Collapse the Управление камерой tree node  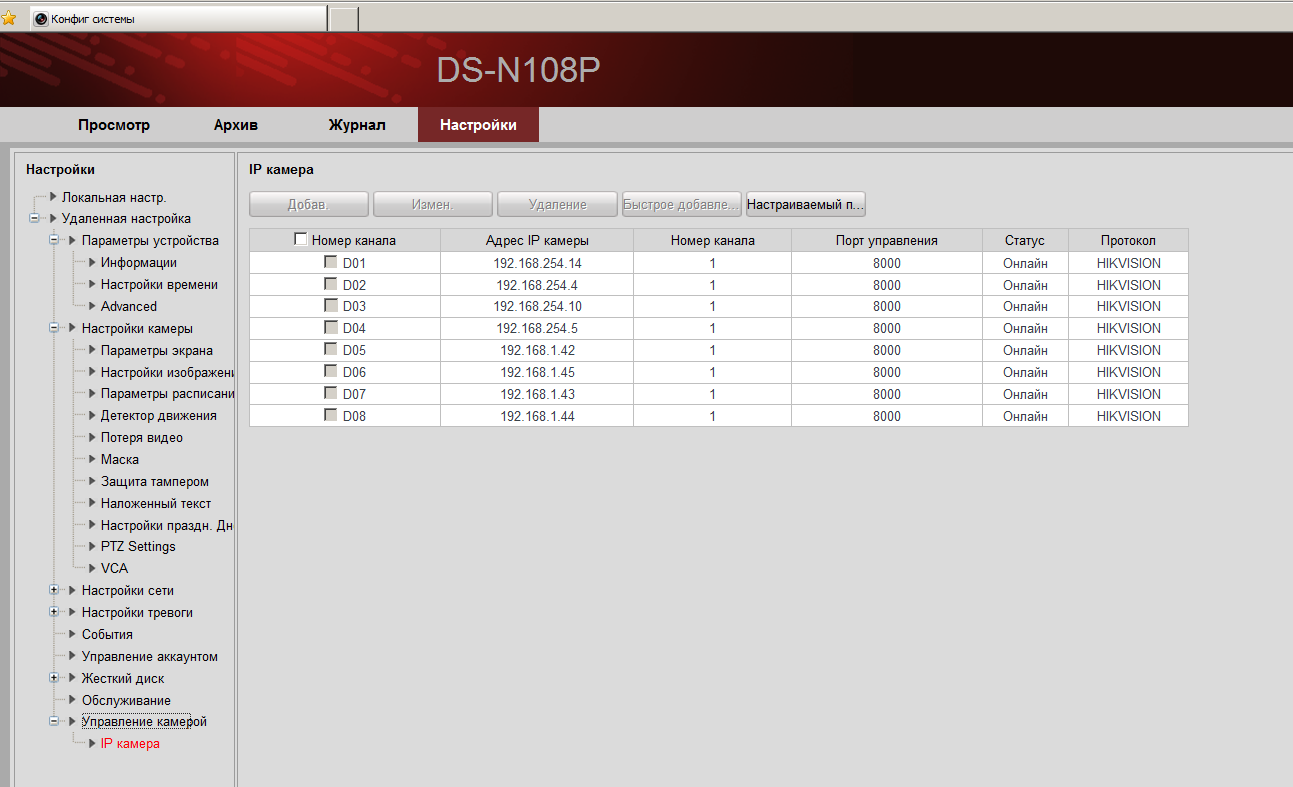[x=54, y=722]
